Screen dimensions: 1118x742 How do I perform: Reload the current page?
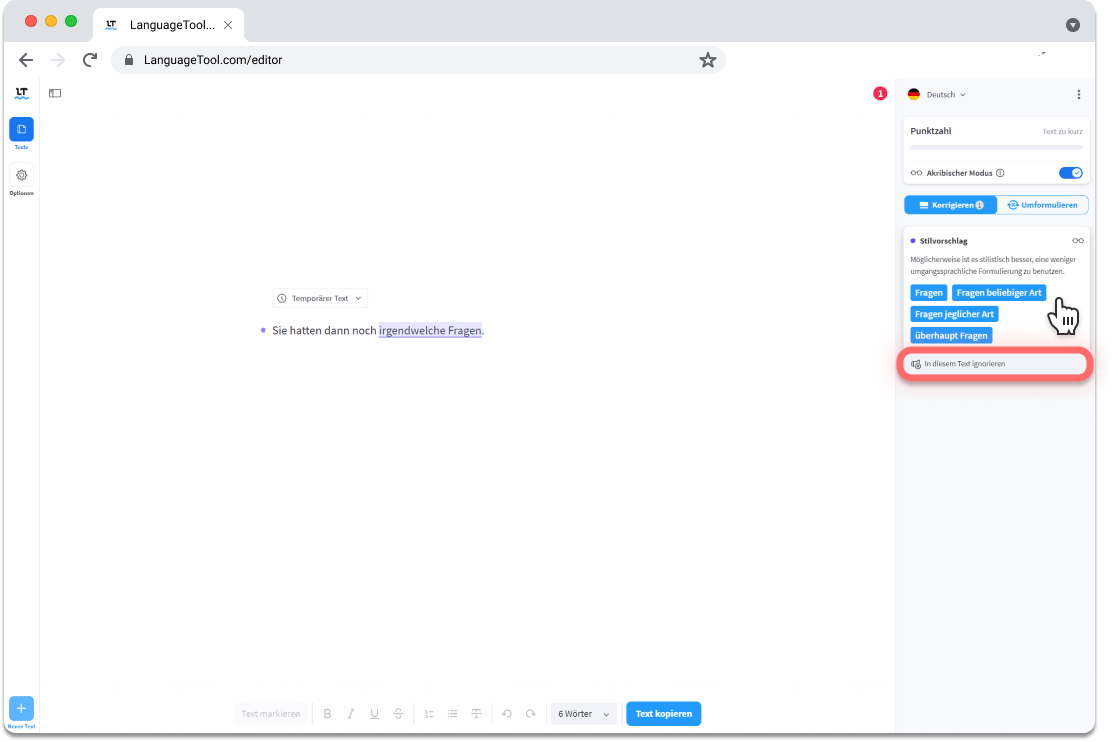coord(90,60)
